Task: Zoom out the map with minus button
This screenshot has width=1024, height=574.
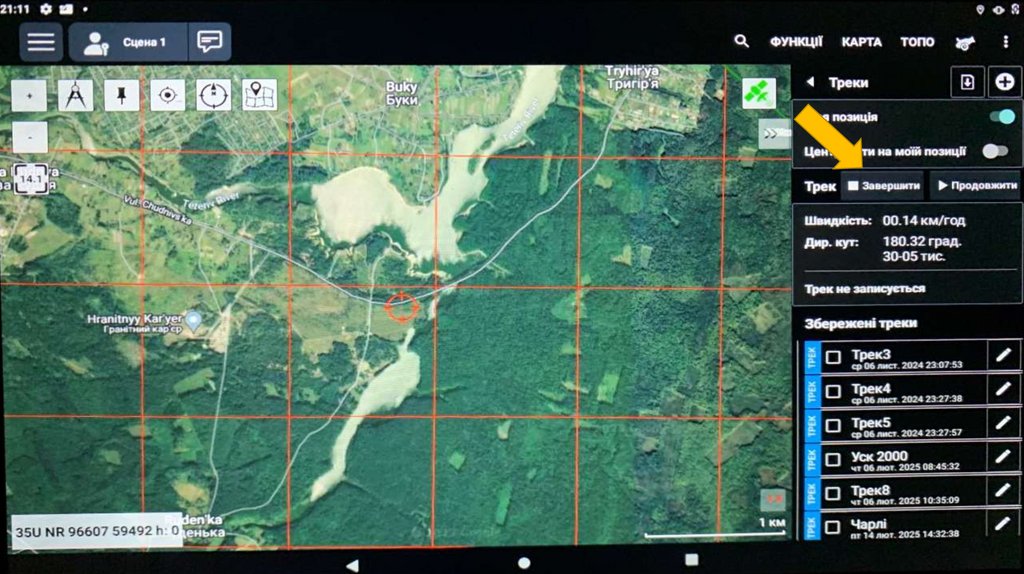Action: tap(29, 138)
